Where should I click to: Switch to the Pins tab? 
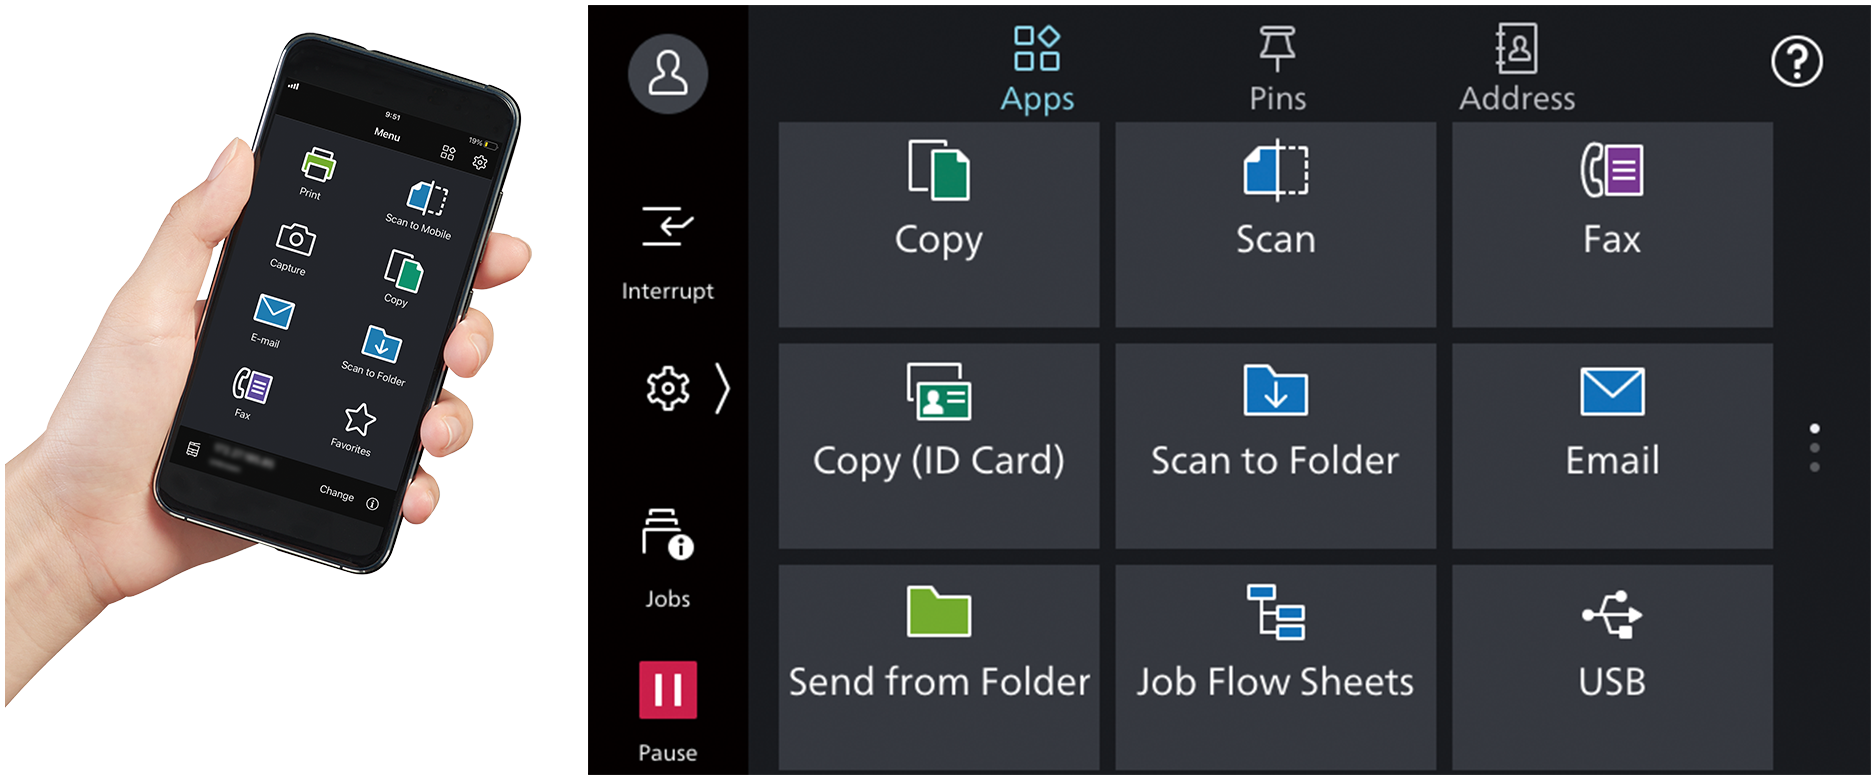click(1277, 68)
